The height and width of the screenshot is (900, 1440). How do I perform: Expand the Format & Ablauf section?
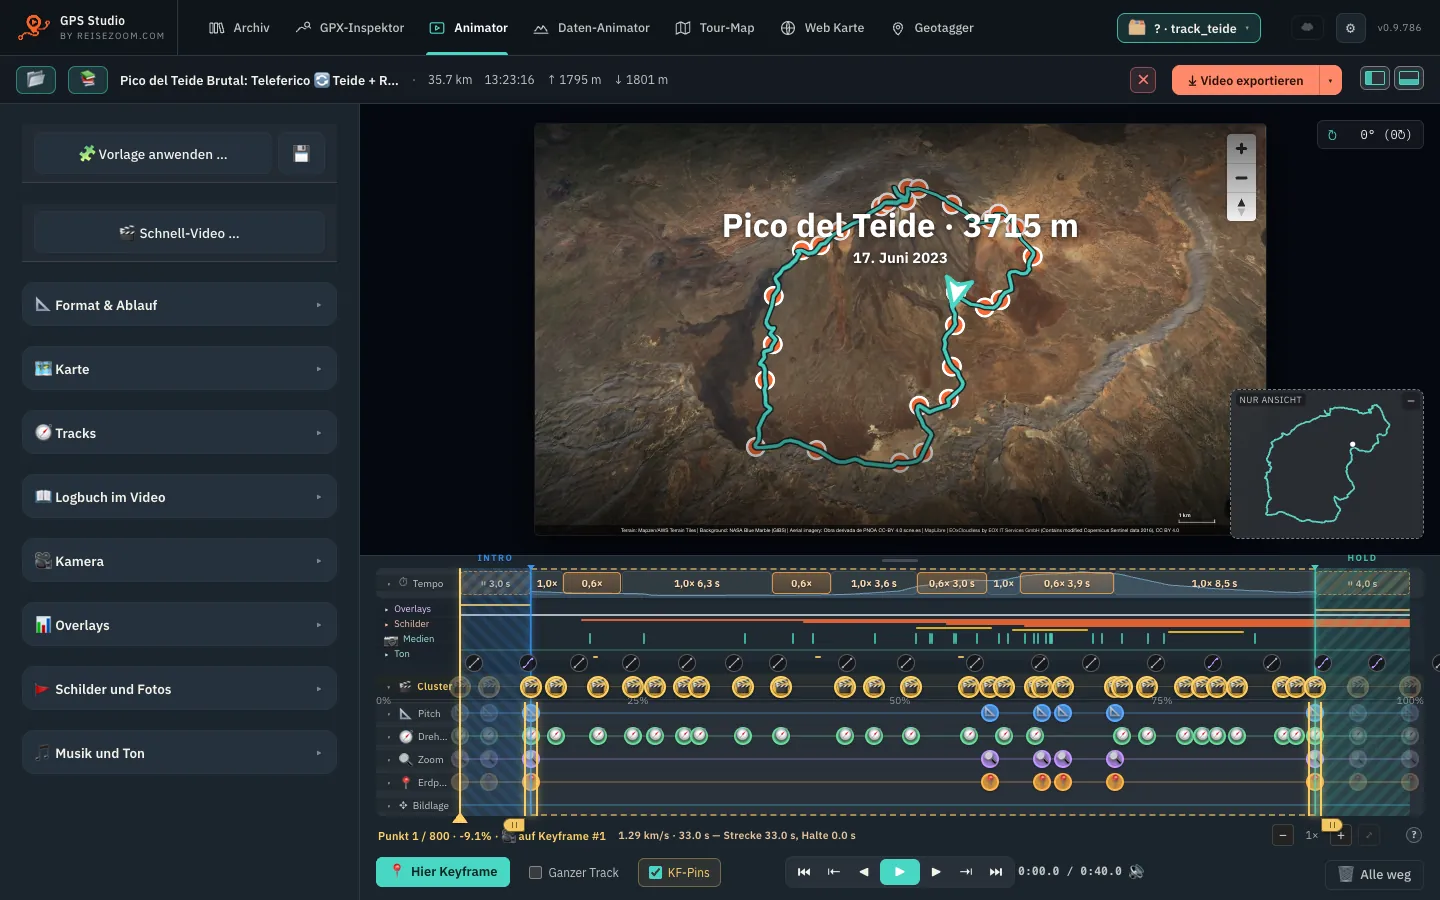click(179, 305)
